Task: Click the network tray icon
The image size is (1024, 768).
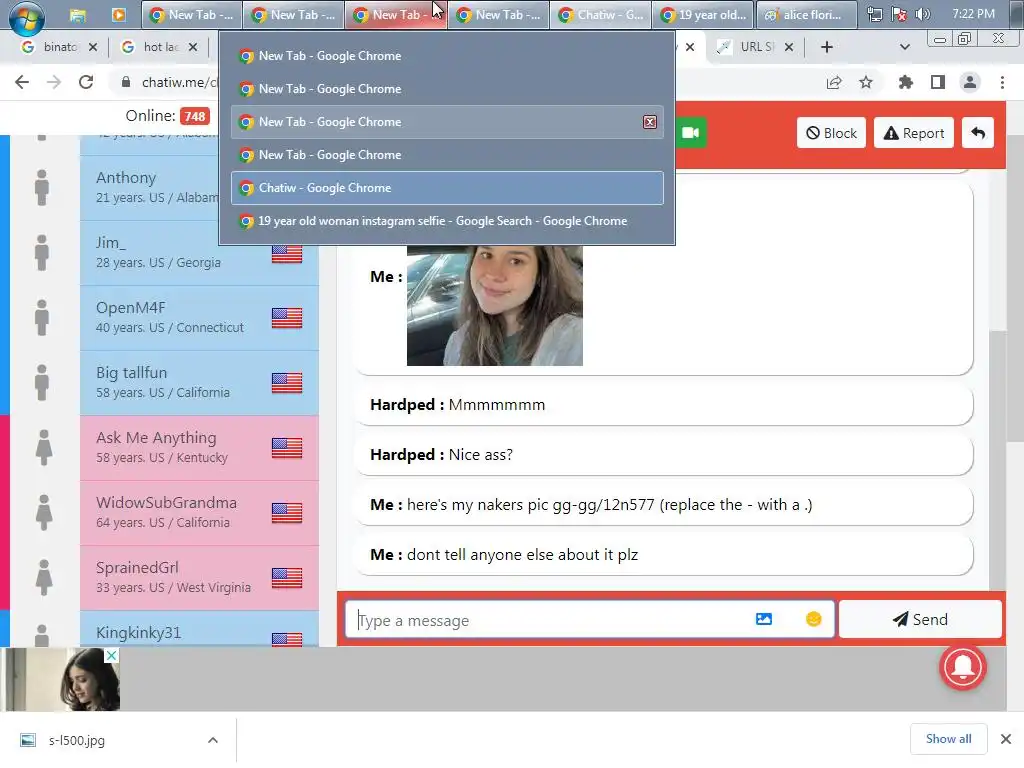Action: click(874, 14)
